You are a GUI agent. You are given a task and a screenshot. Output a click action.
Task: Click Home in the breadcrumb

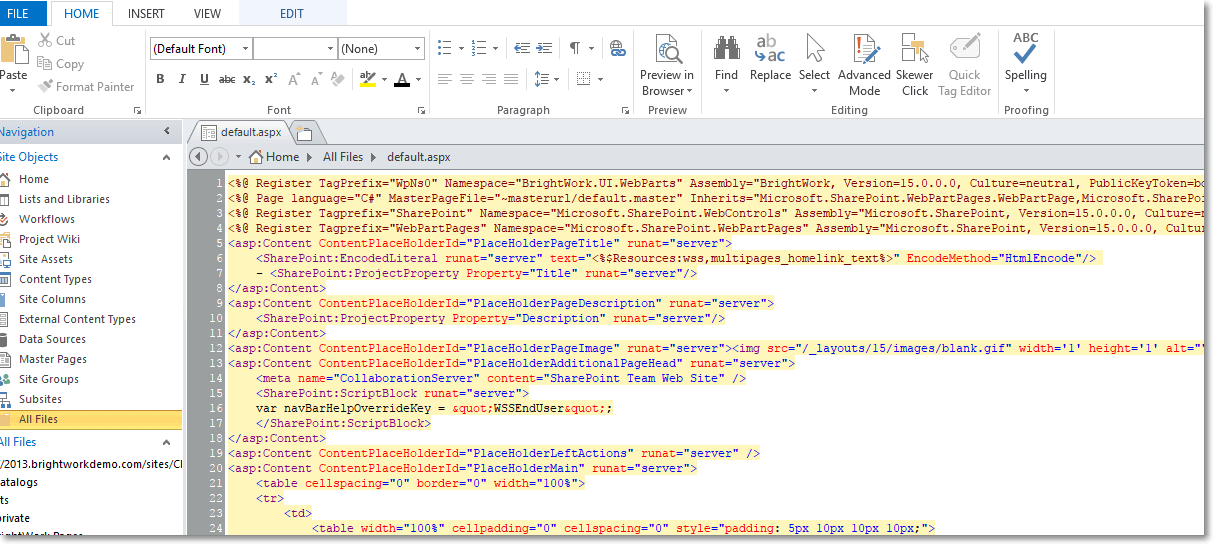tap(274, 157)
